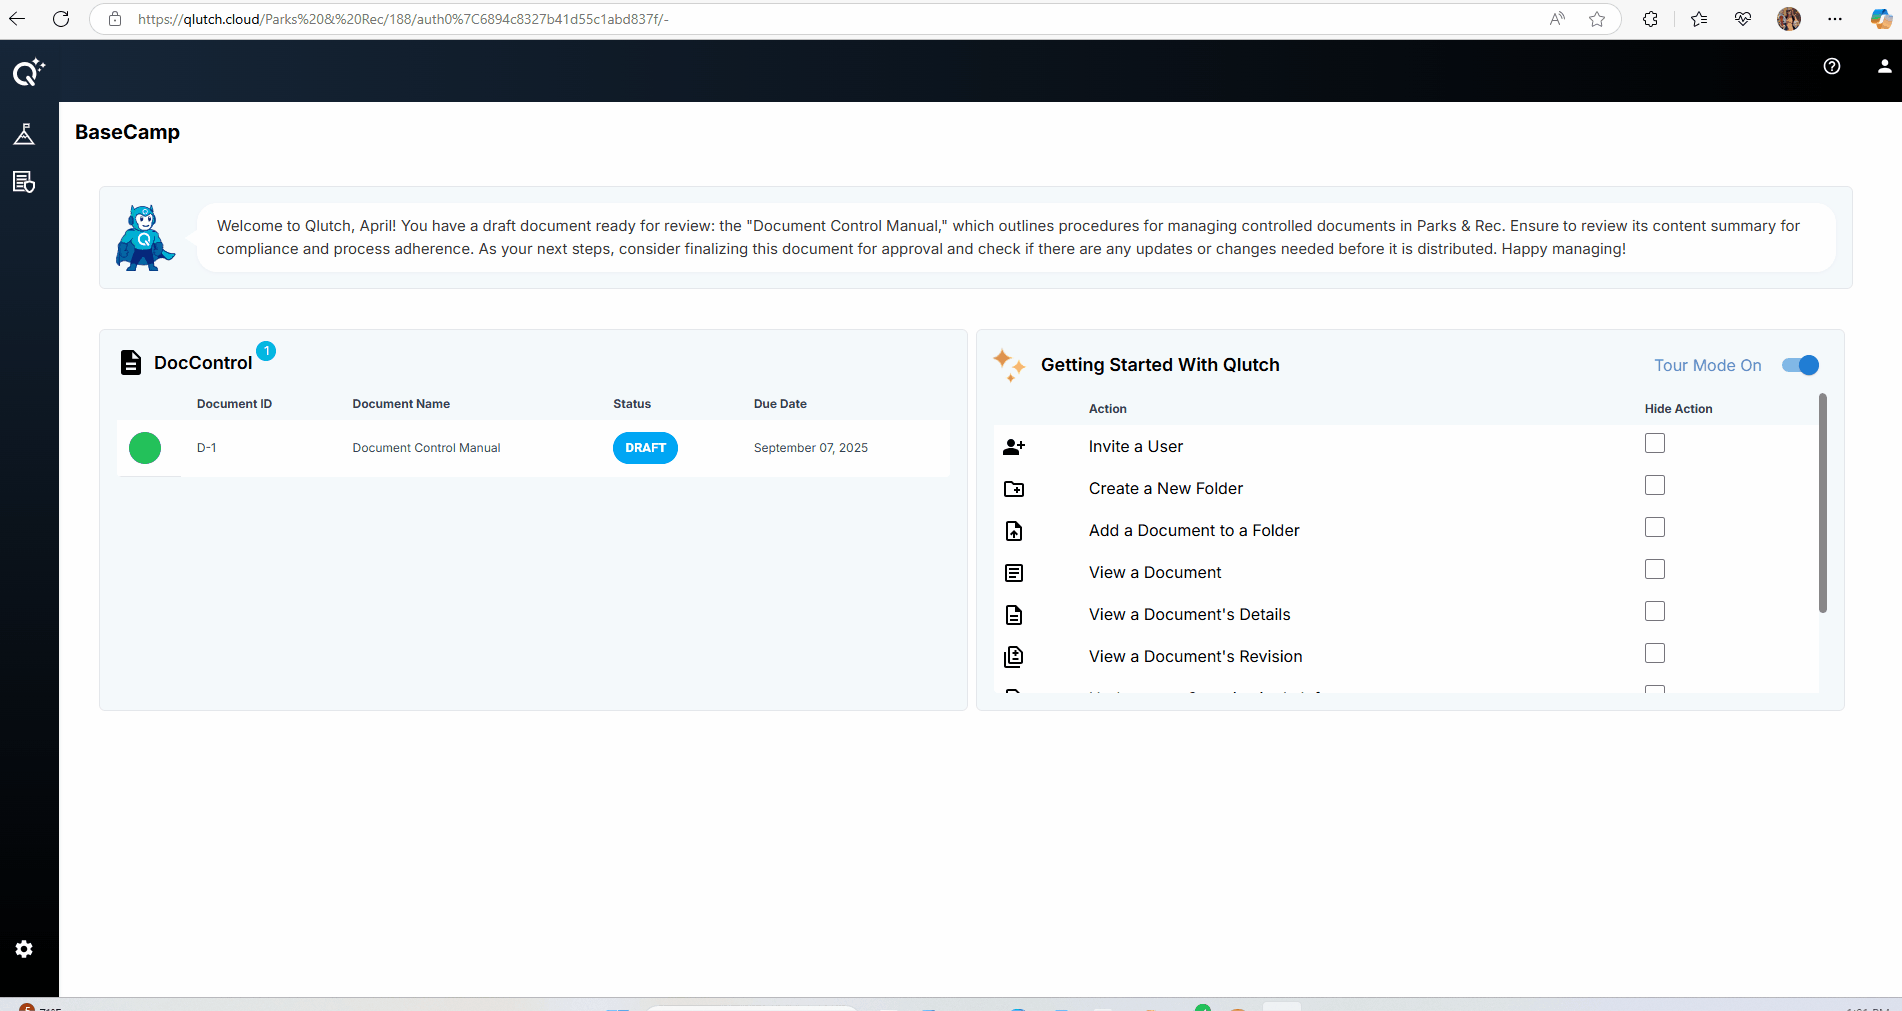Viewport: 1902px width, 1011px height.
Task: Check Hide Action for Add a Document to a Folder
Action: pyautogui.click(x=1655, y=527)
